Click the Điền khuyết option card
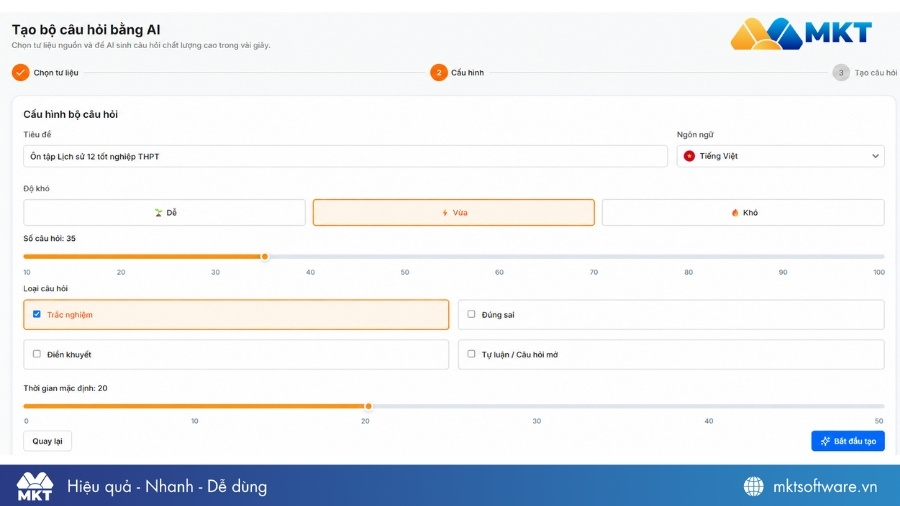900x506 pixels. 236,355
